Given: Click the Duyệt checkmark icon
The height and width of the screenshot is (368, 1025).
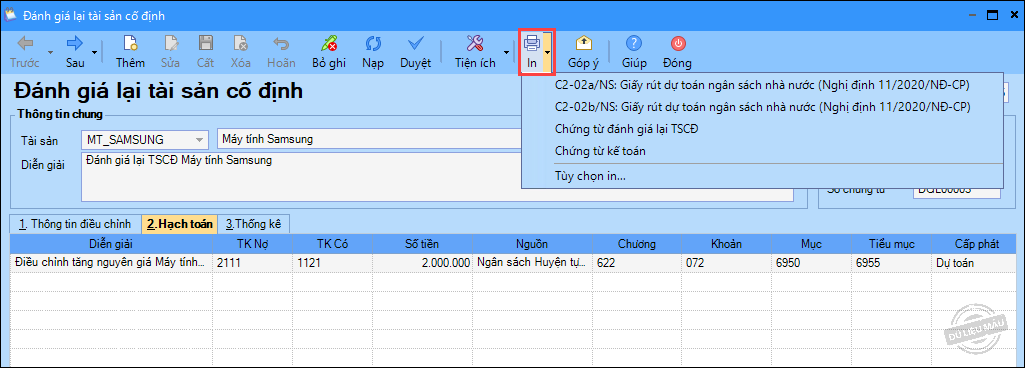Looking at the screenshot, I should [x=416, y=44].
